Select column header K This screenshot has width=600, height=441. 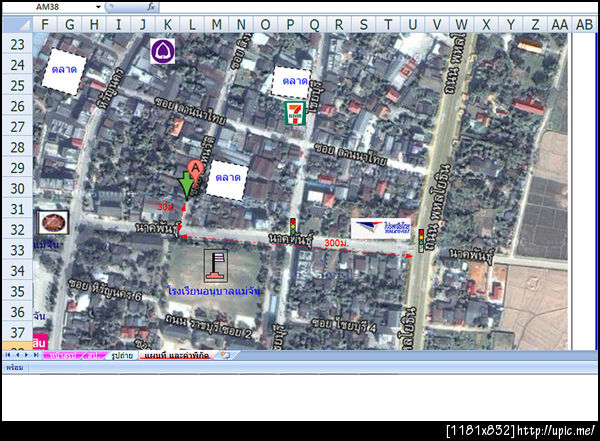coord(168,24)
